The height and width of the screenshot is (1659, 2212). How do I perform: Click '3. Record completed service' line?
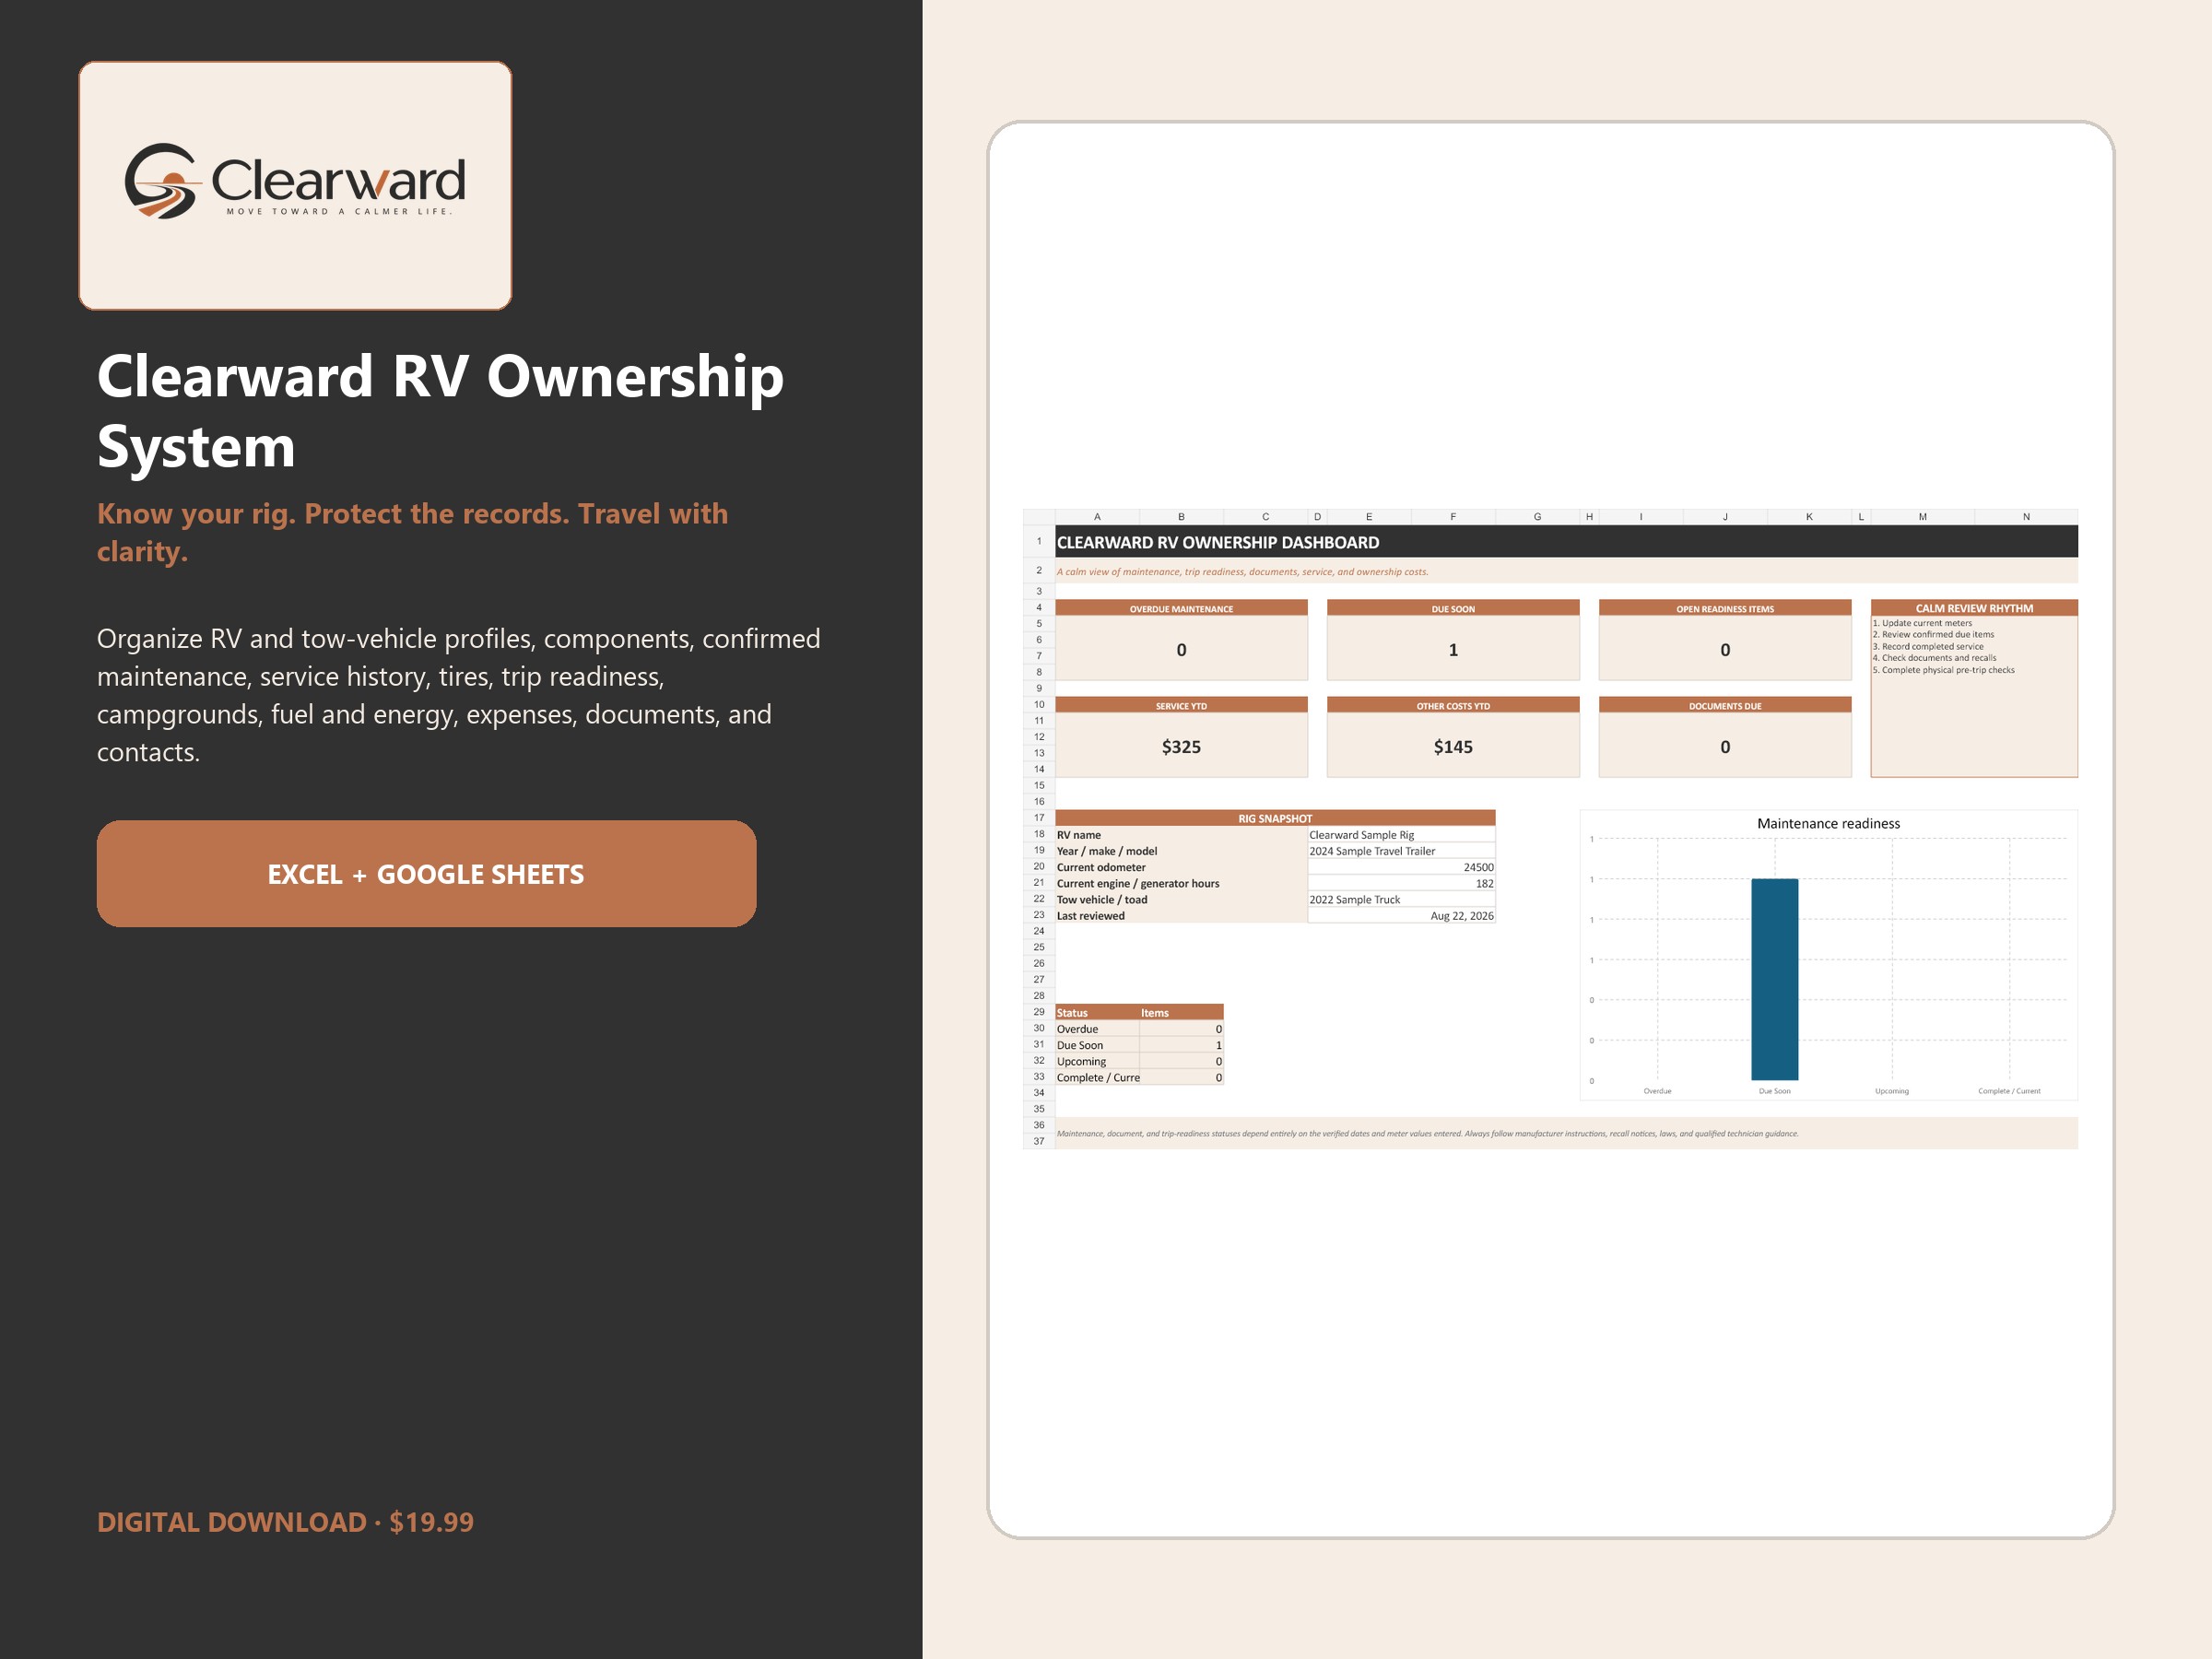pos(1928,646)
